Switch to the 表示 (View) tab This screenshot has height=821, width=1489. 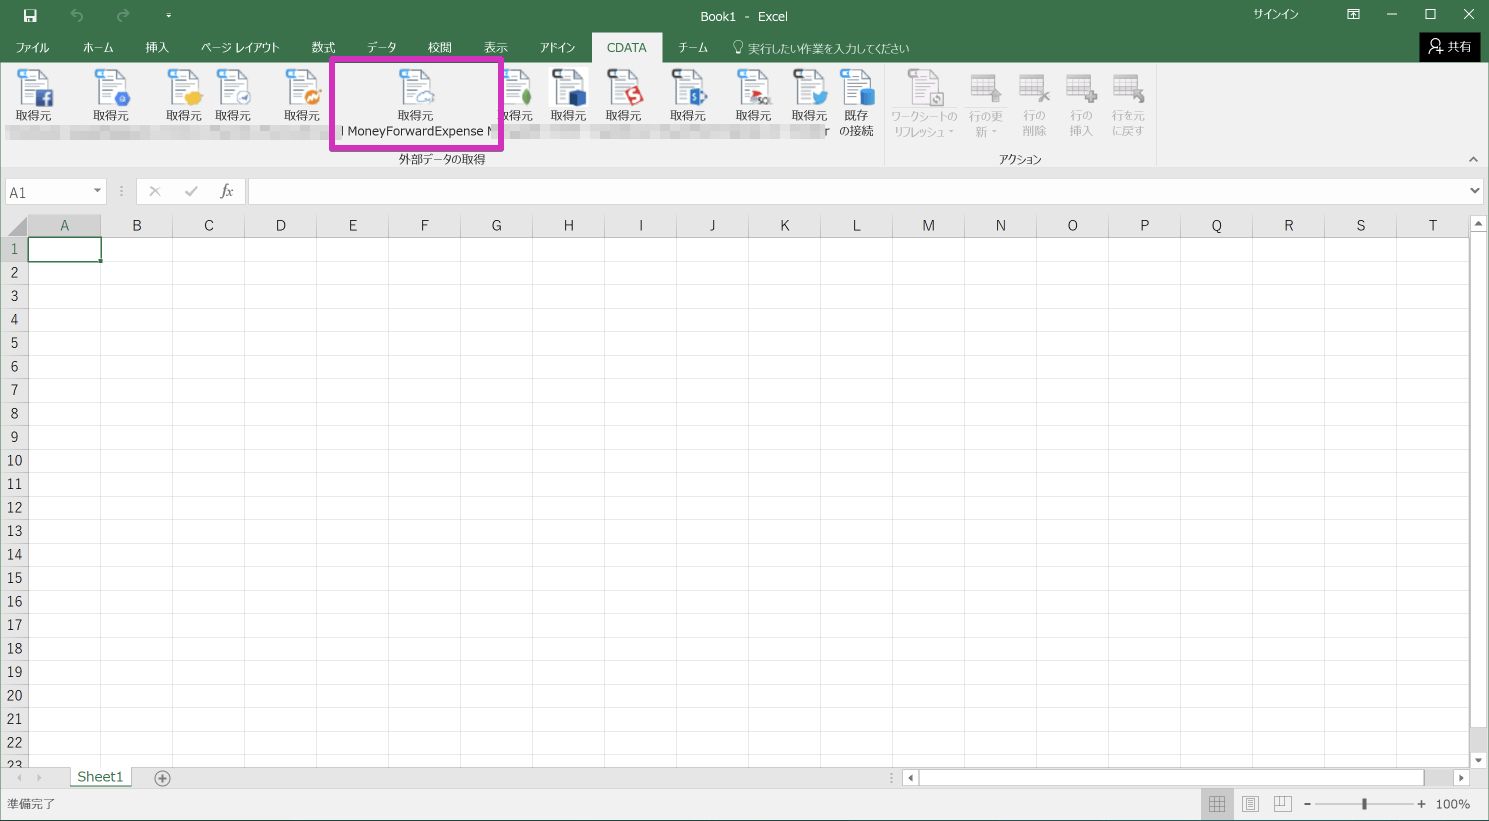496,48
